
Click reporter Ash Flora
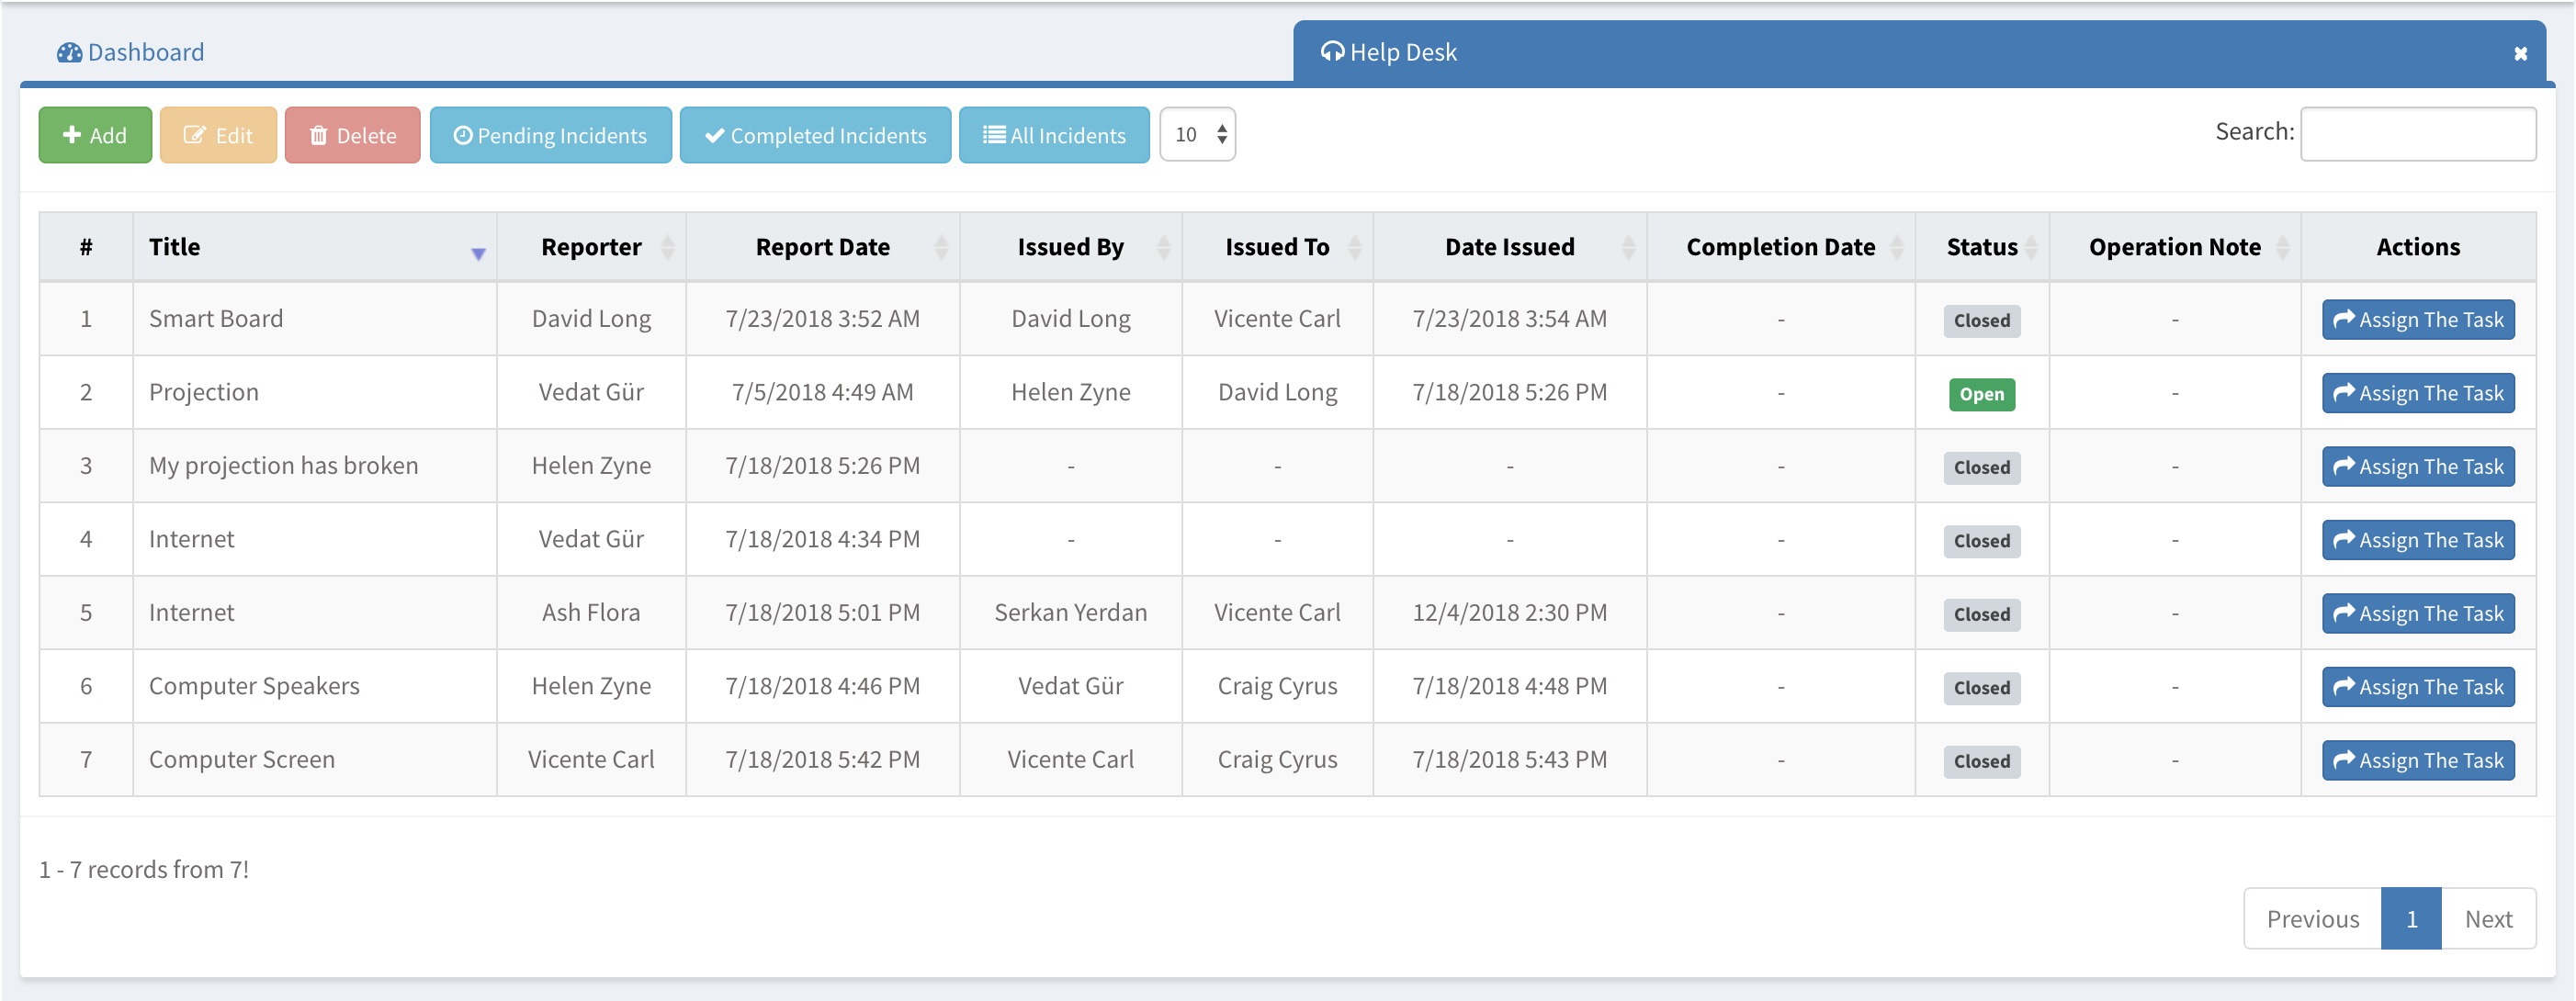pos(591,612)
